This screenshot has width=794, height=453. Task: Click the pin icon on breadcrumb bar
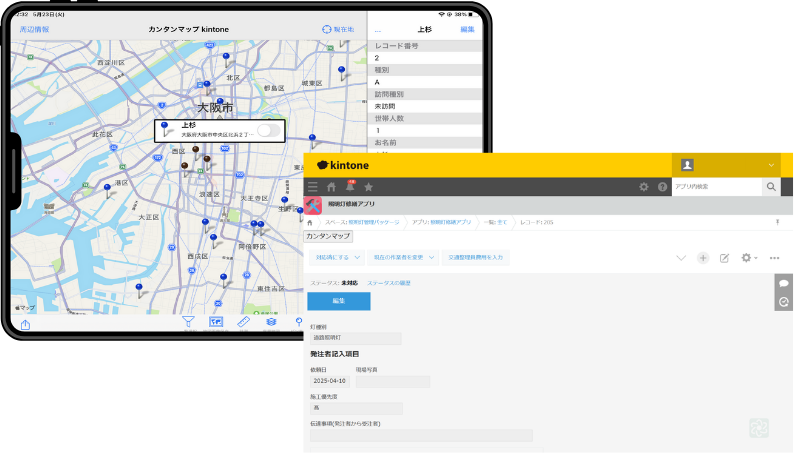(777, 222)
